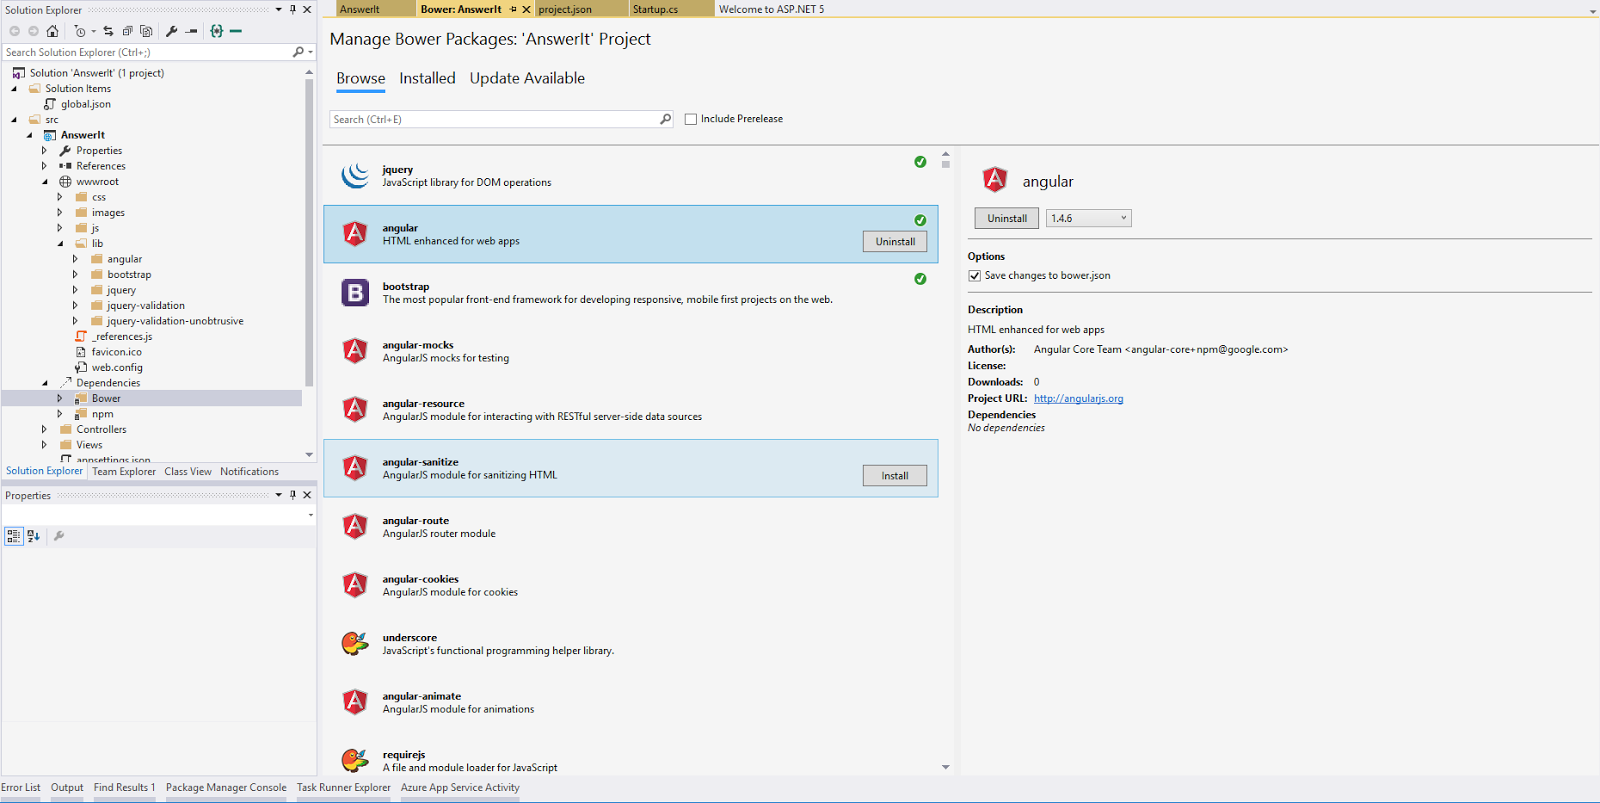1600x803 pixels.
Task: Open Property Pages wrench in Properties panel
Action: pos(59,536)
